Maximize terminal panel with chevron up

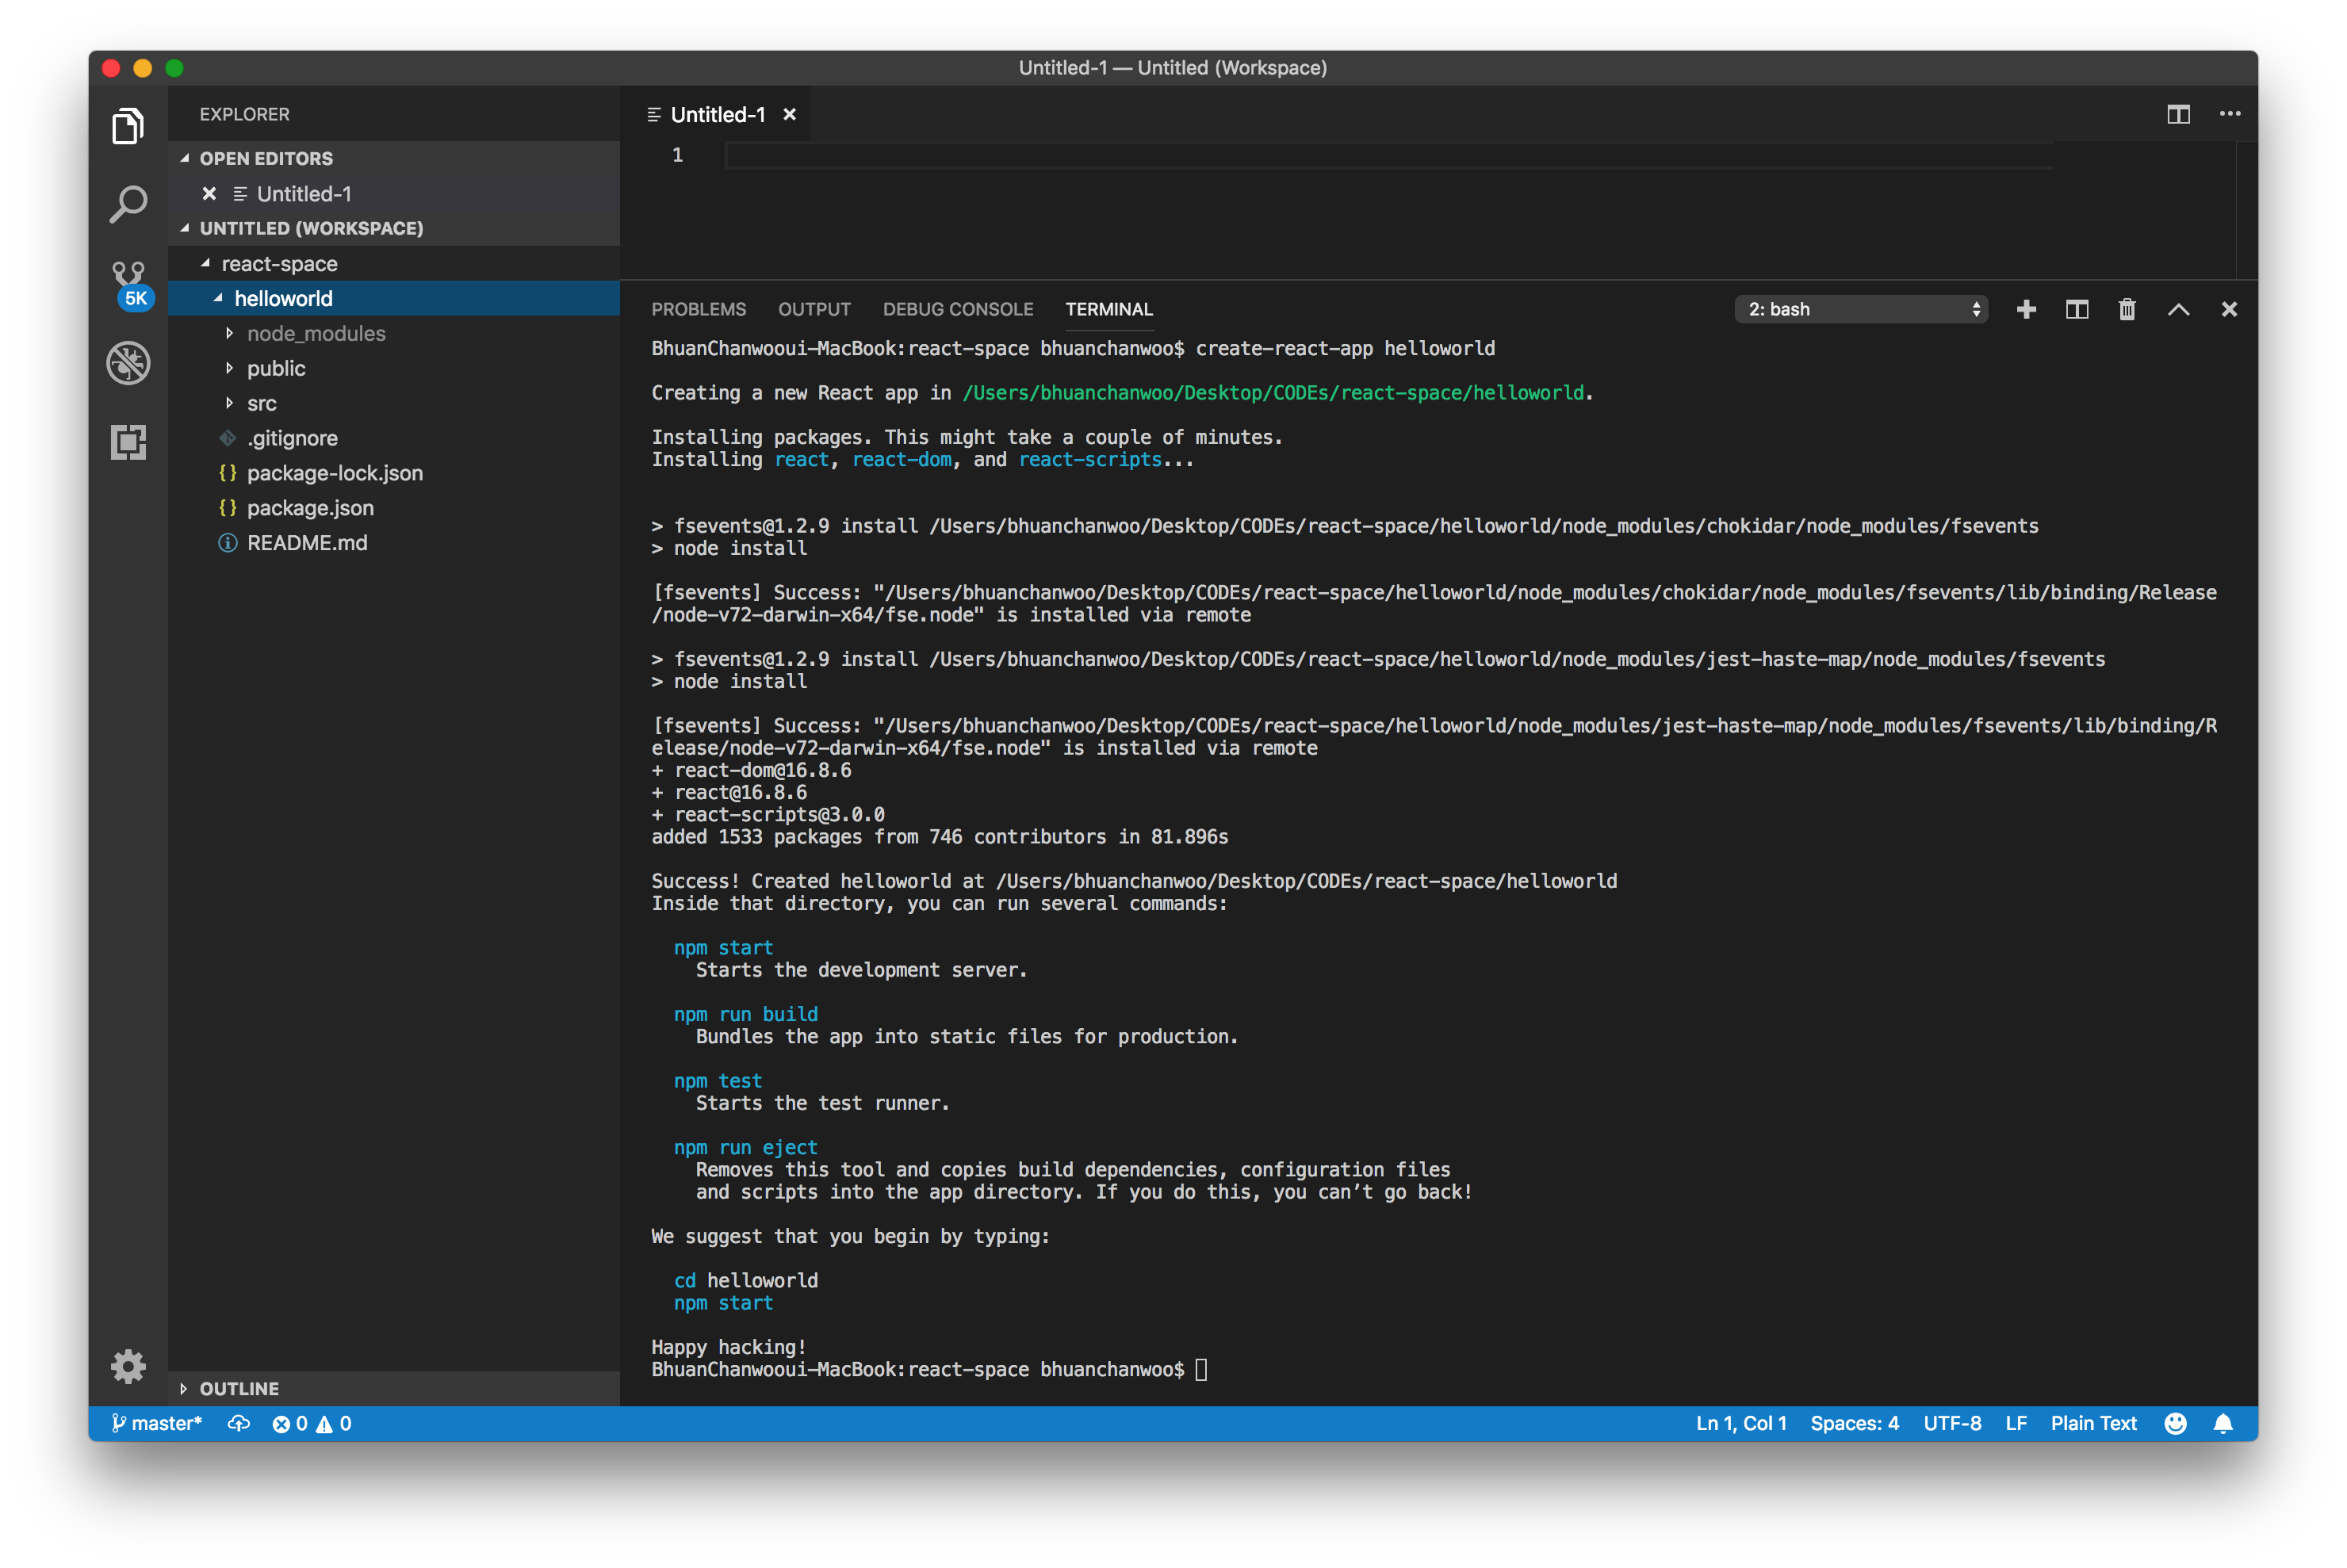[x=2178, y=310]
